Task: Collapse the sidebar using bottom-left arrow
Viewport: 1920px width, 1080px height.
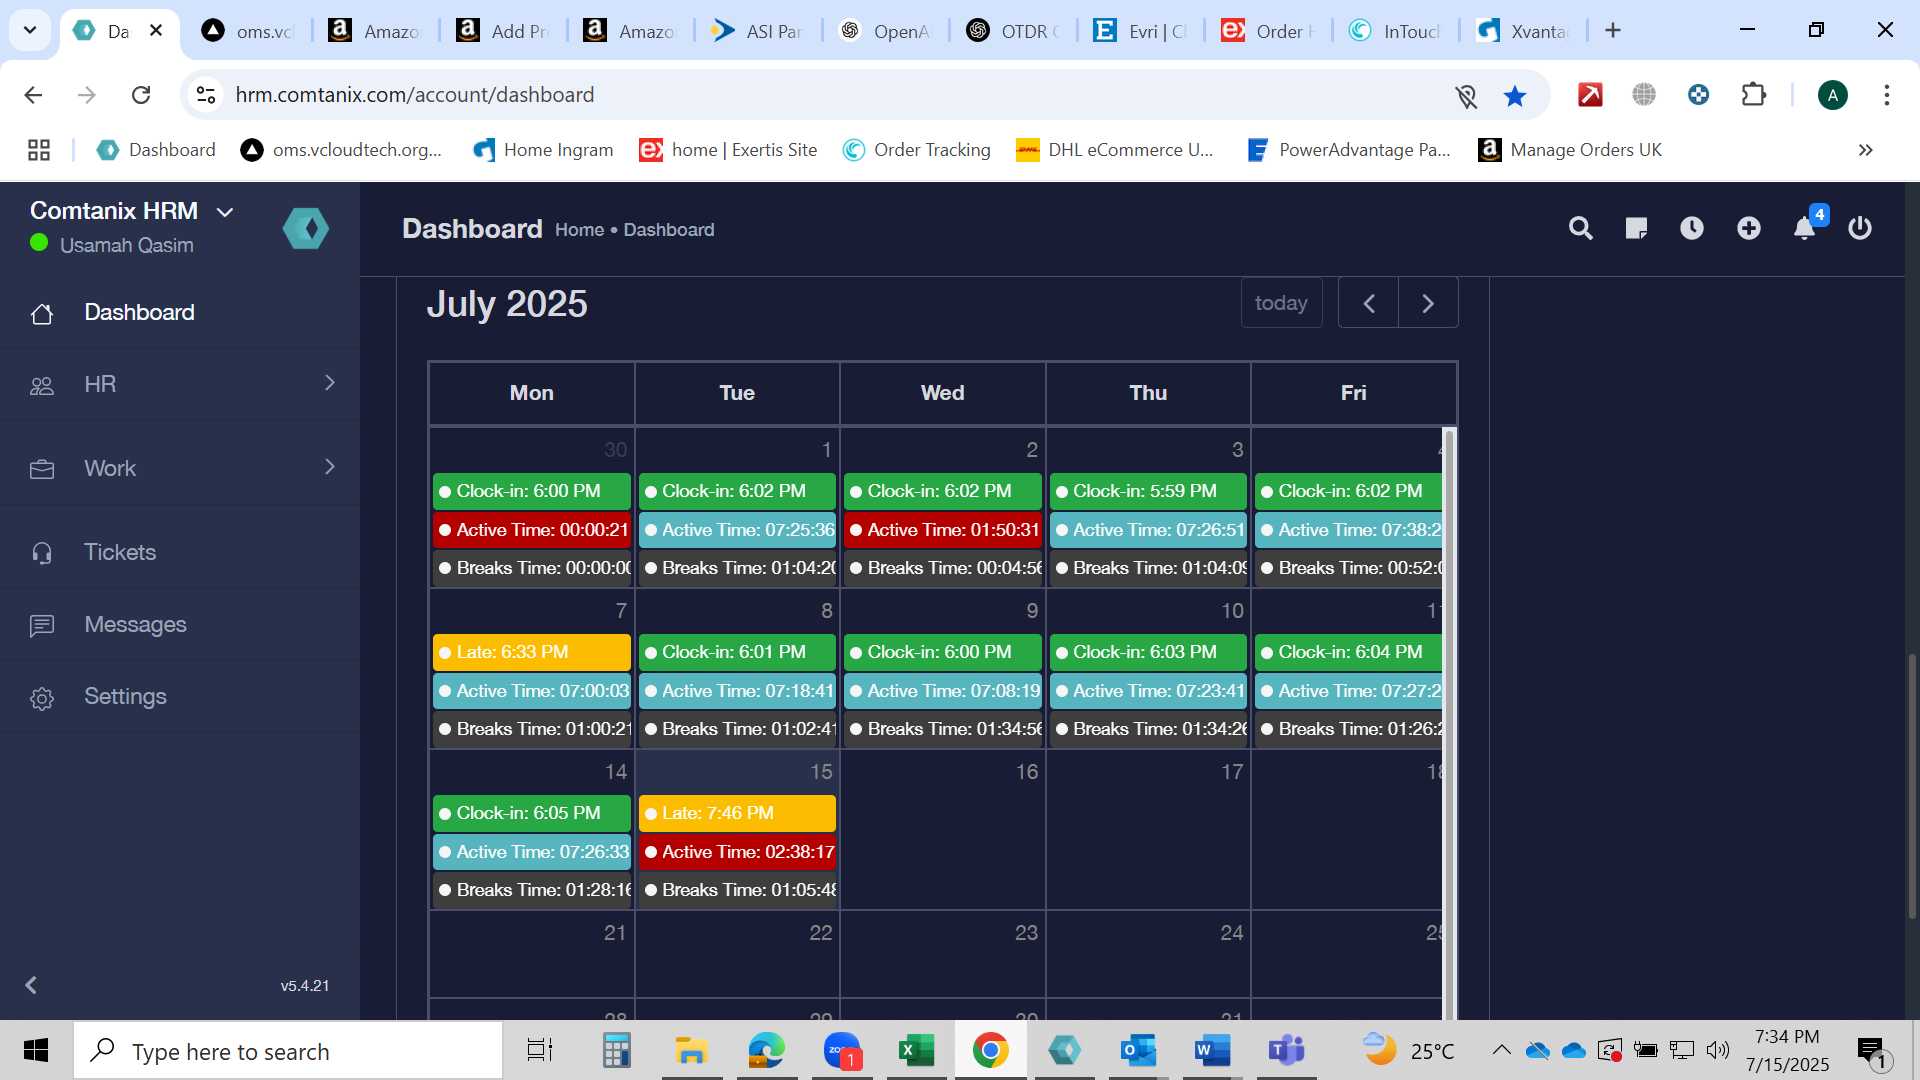Action: [31, 985]
